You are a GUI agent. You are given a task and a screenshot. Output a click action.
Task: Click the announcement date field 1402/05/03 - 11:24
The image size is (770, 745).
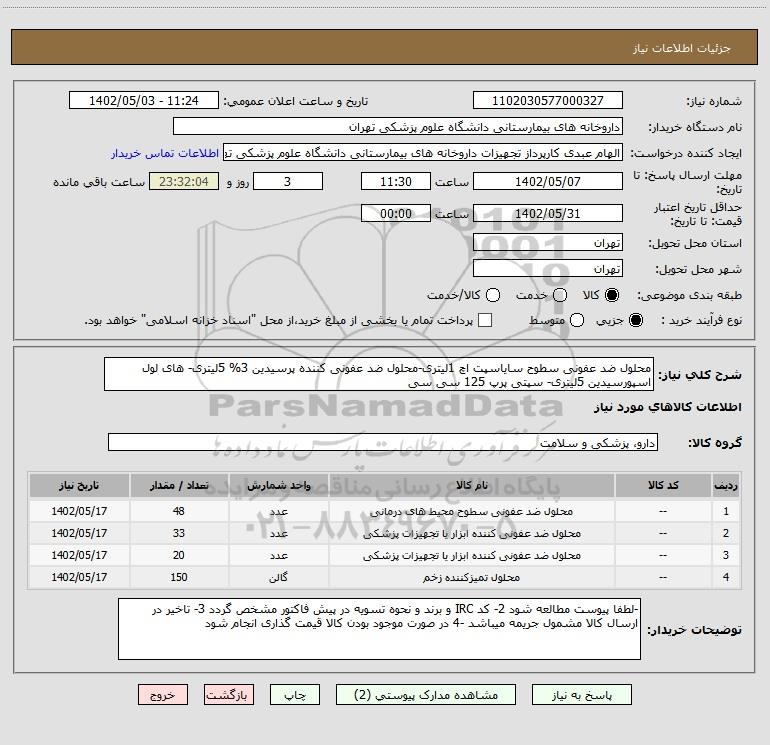click(x=144, y=100)
